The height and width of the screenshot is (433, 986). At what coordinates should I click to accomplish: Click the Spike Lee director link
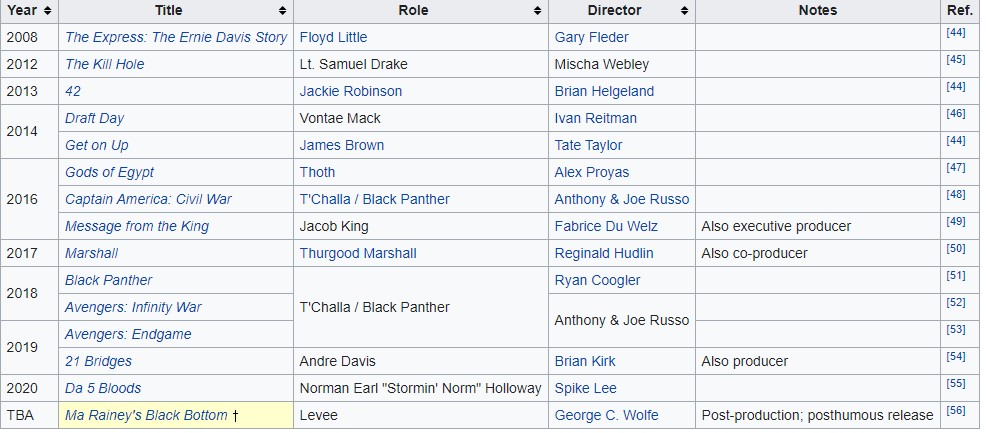coord(585,388)
